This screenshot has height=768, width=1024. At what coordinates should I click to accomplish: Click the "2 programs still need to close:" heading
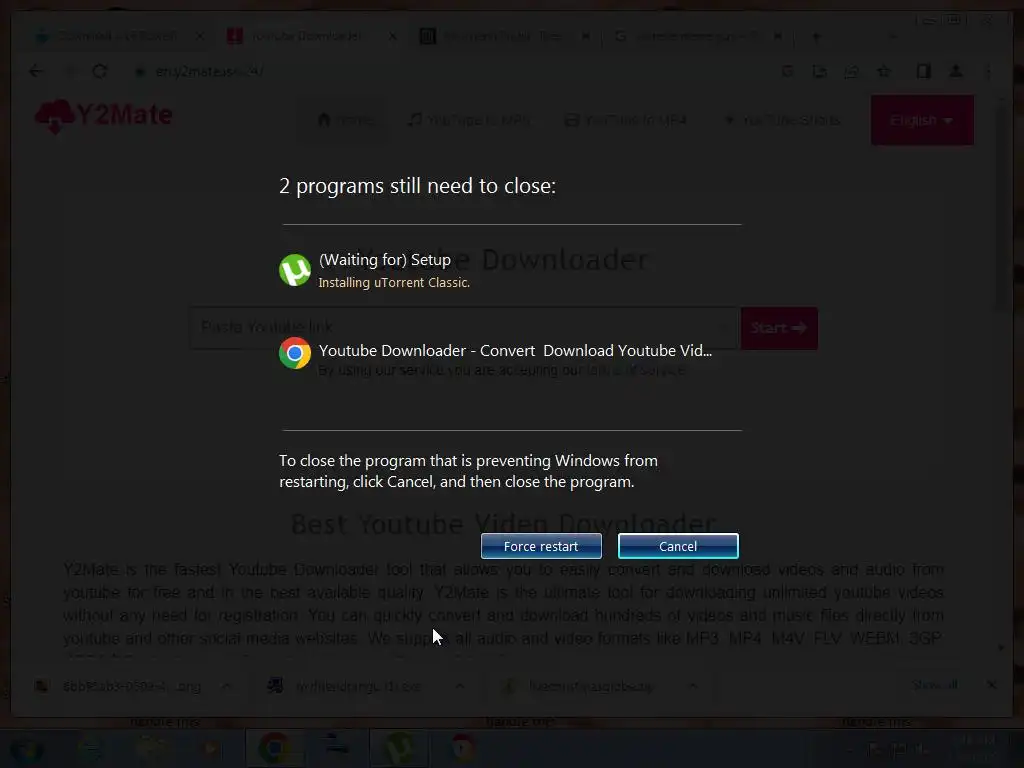tap(417, 186)
